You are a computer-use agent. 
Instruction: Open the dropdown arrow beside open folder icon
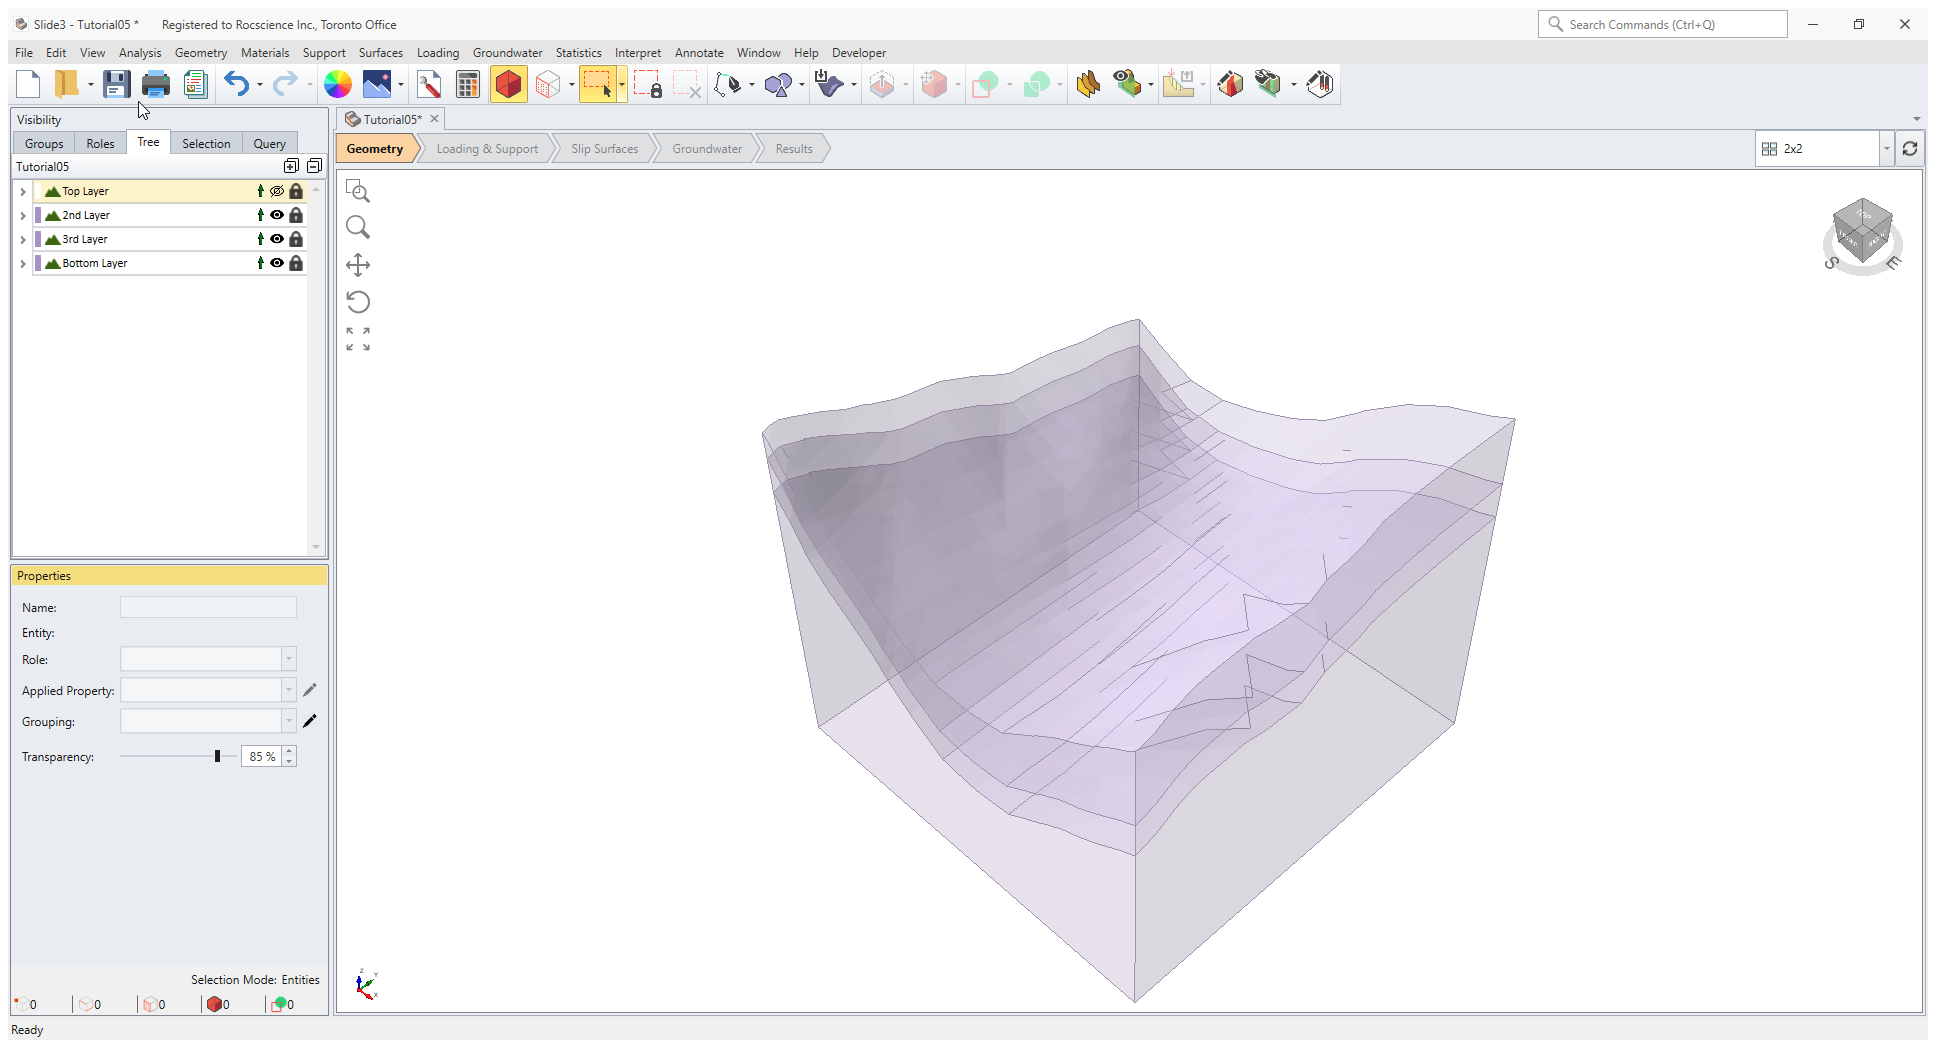[90, 85]
